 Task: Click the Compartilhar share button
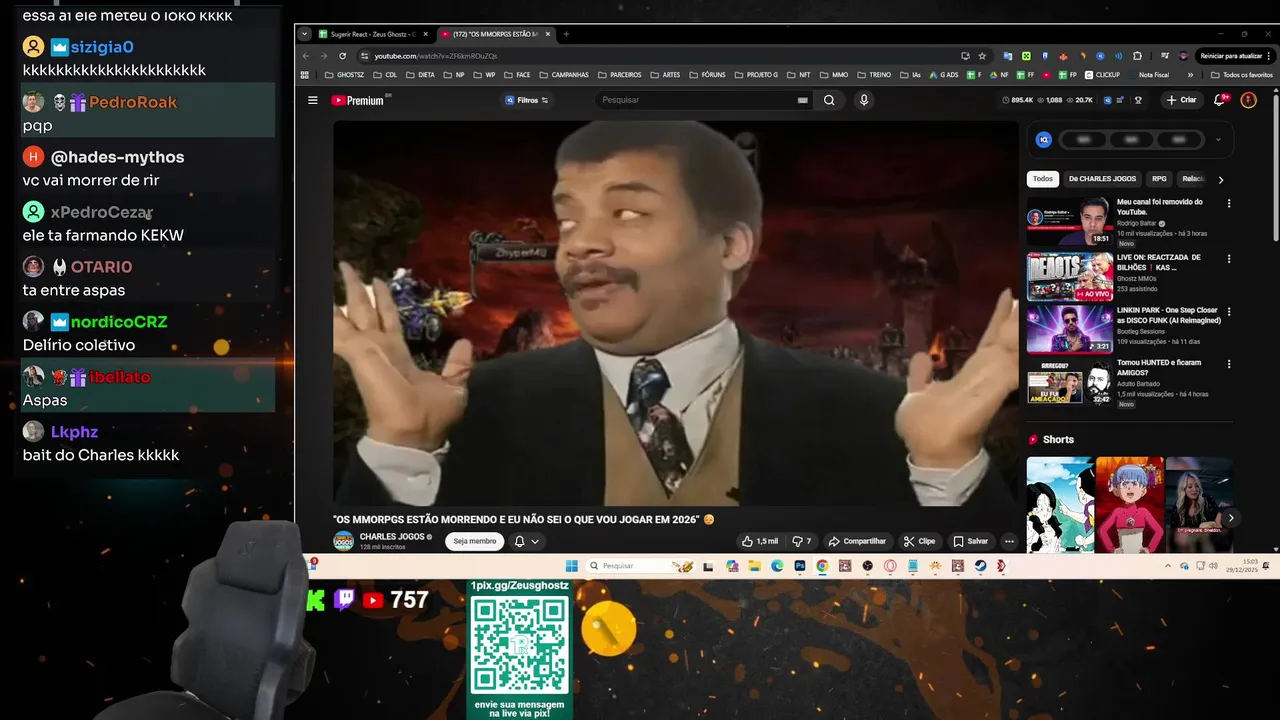click(858, 541)
